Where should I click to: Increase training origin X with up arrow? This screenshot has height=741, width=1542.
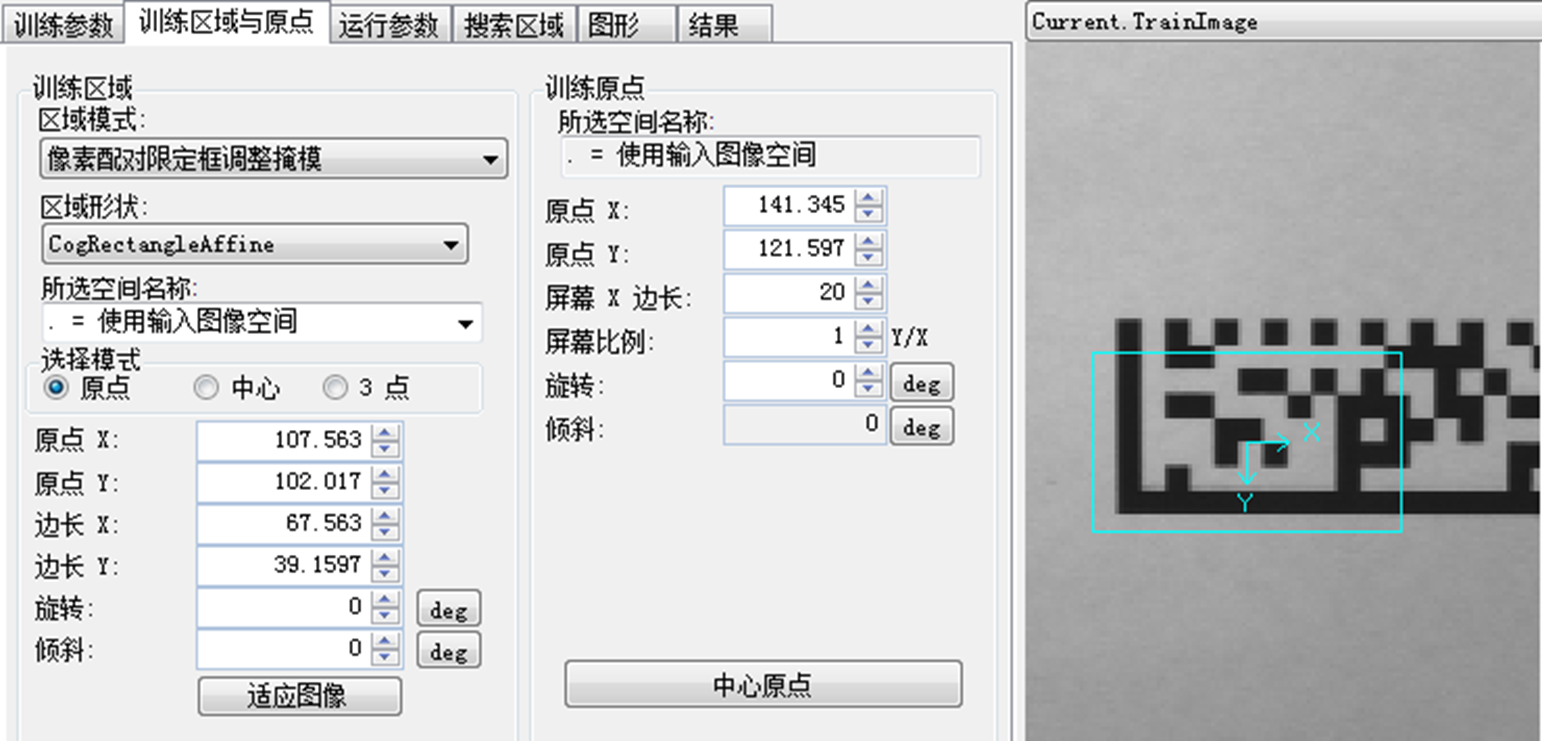[x=869, y=198]
